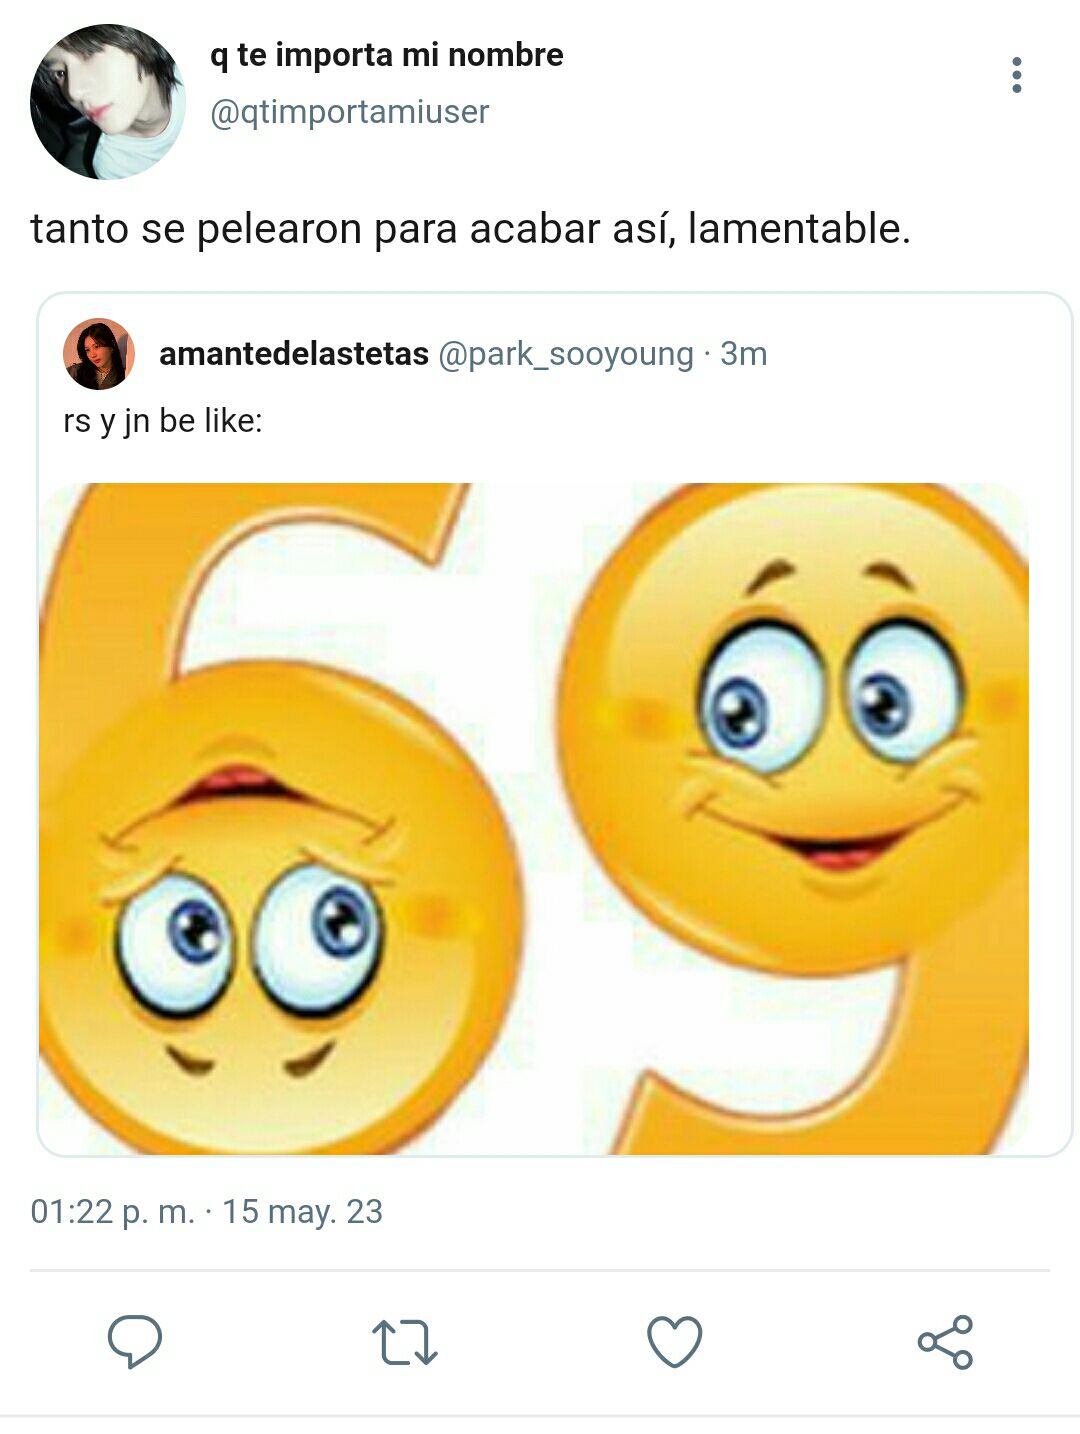Open the quoted user's small avatar
Image resolution: width=1080 pixels, height=1434 pixels.
(98, 354)
